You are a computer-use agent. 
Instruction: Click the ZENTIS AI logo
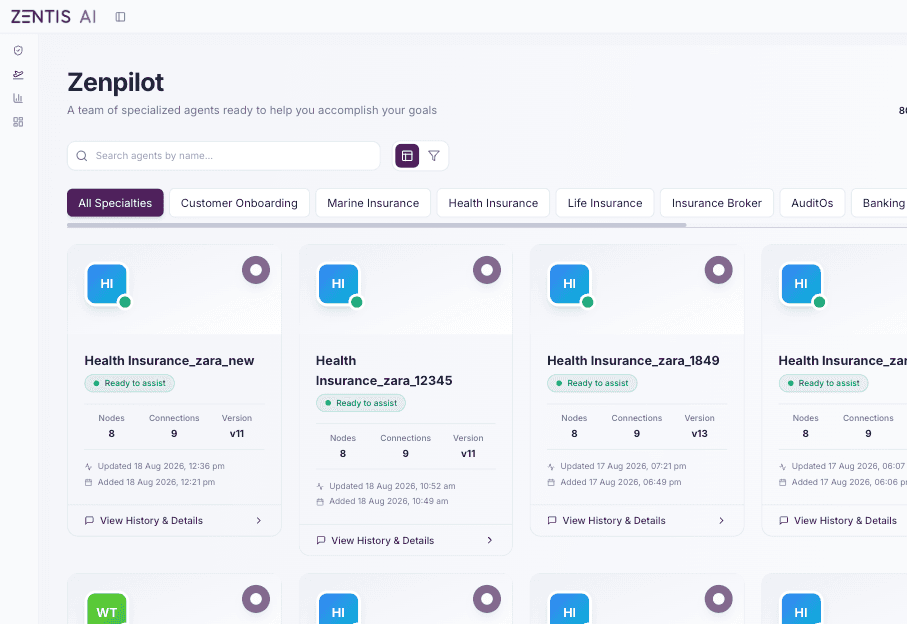coord(53,17)
